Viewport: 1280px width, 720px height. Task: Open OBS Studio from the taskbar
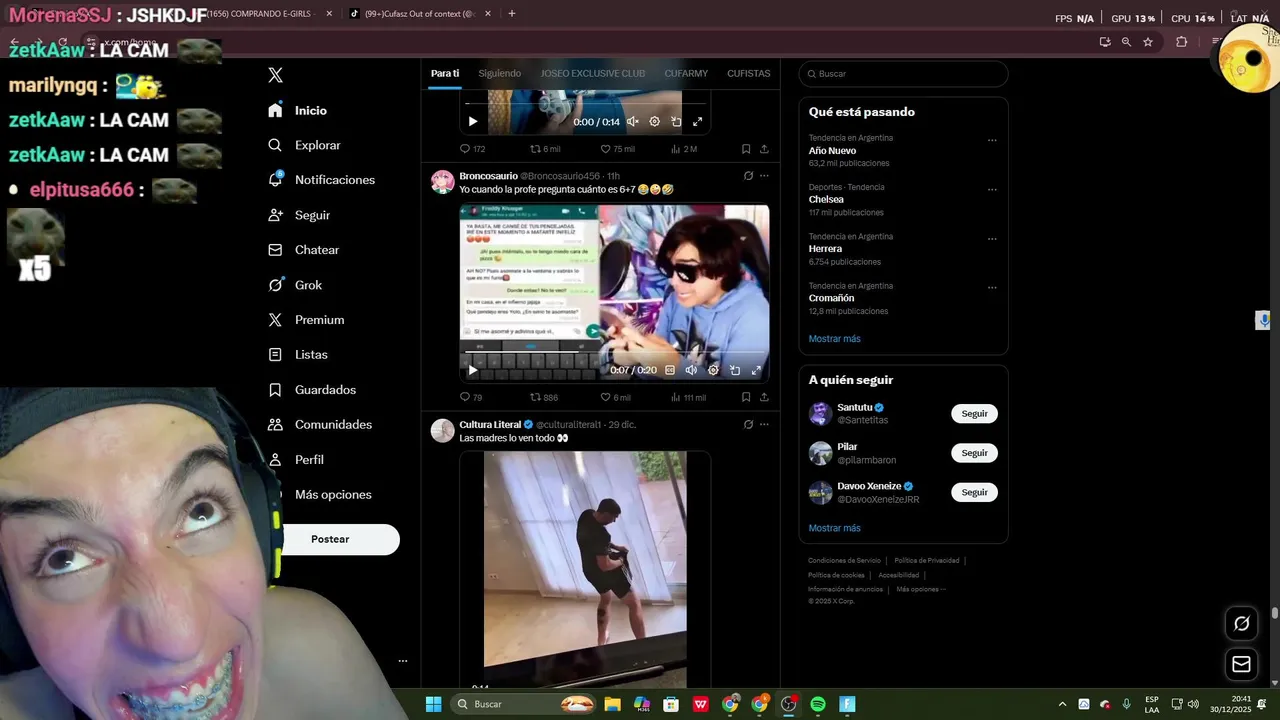coord(789,704)
